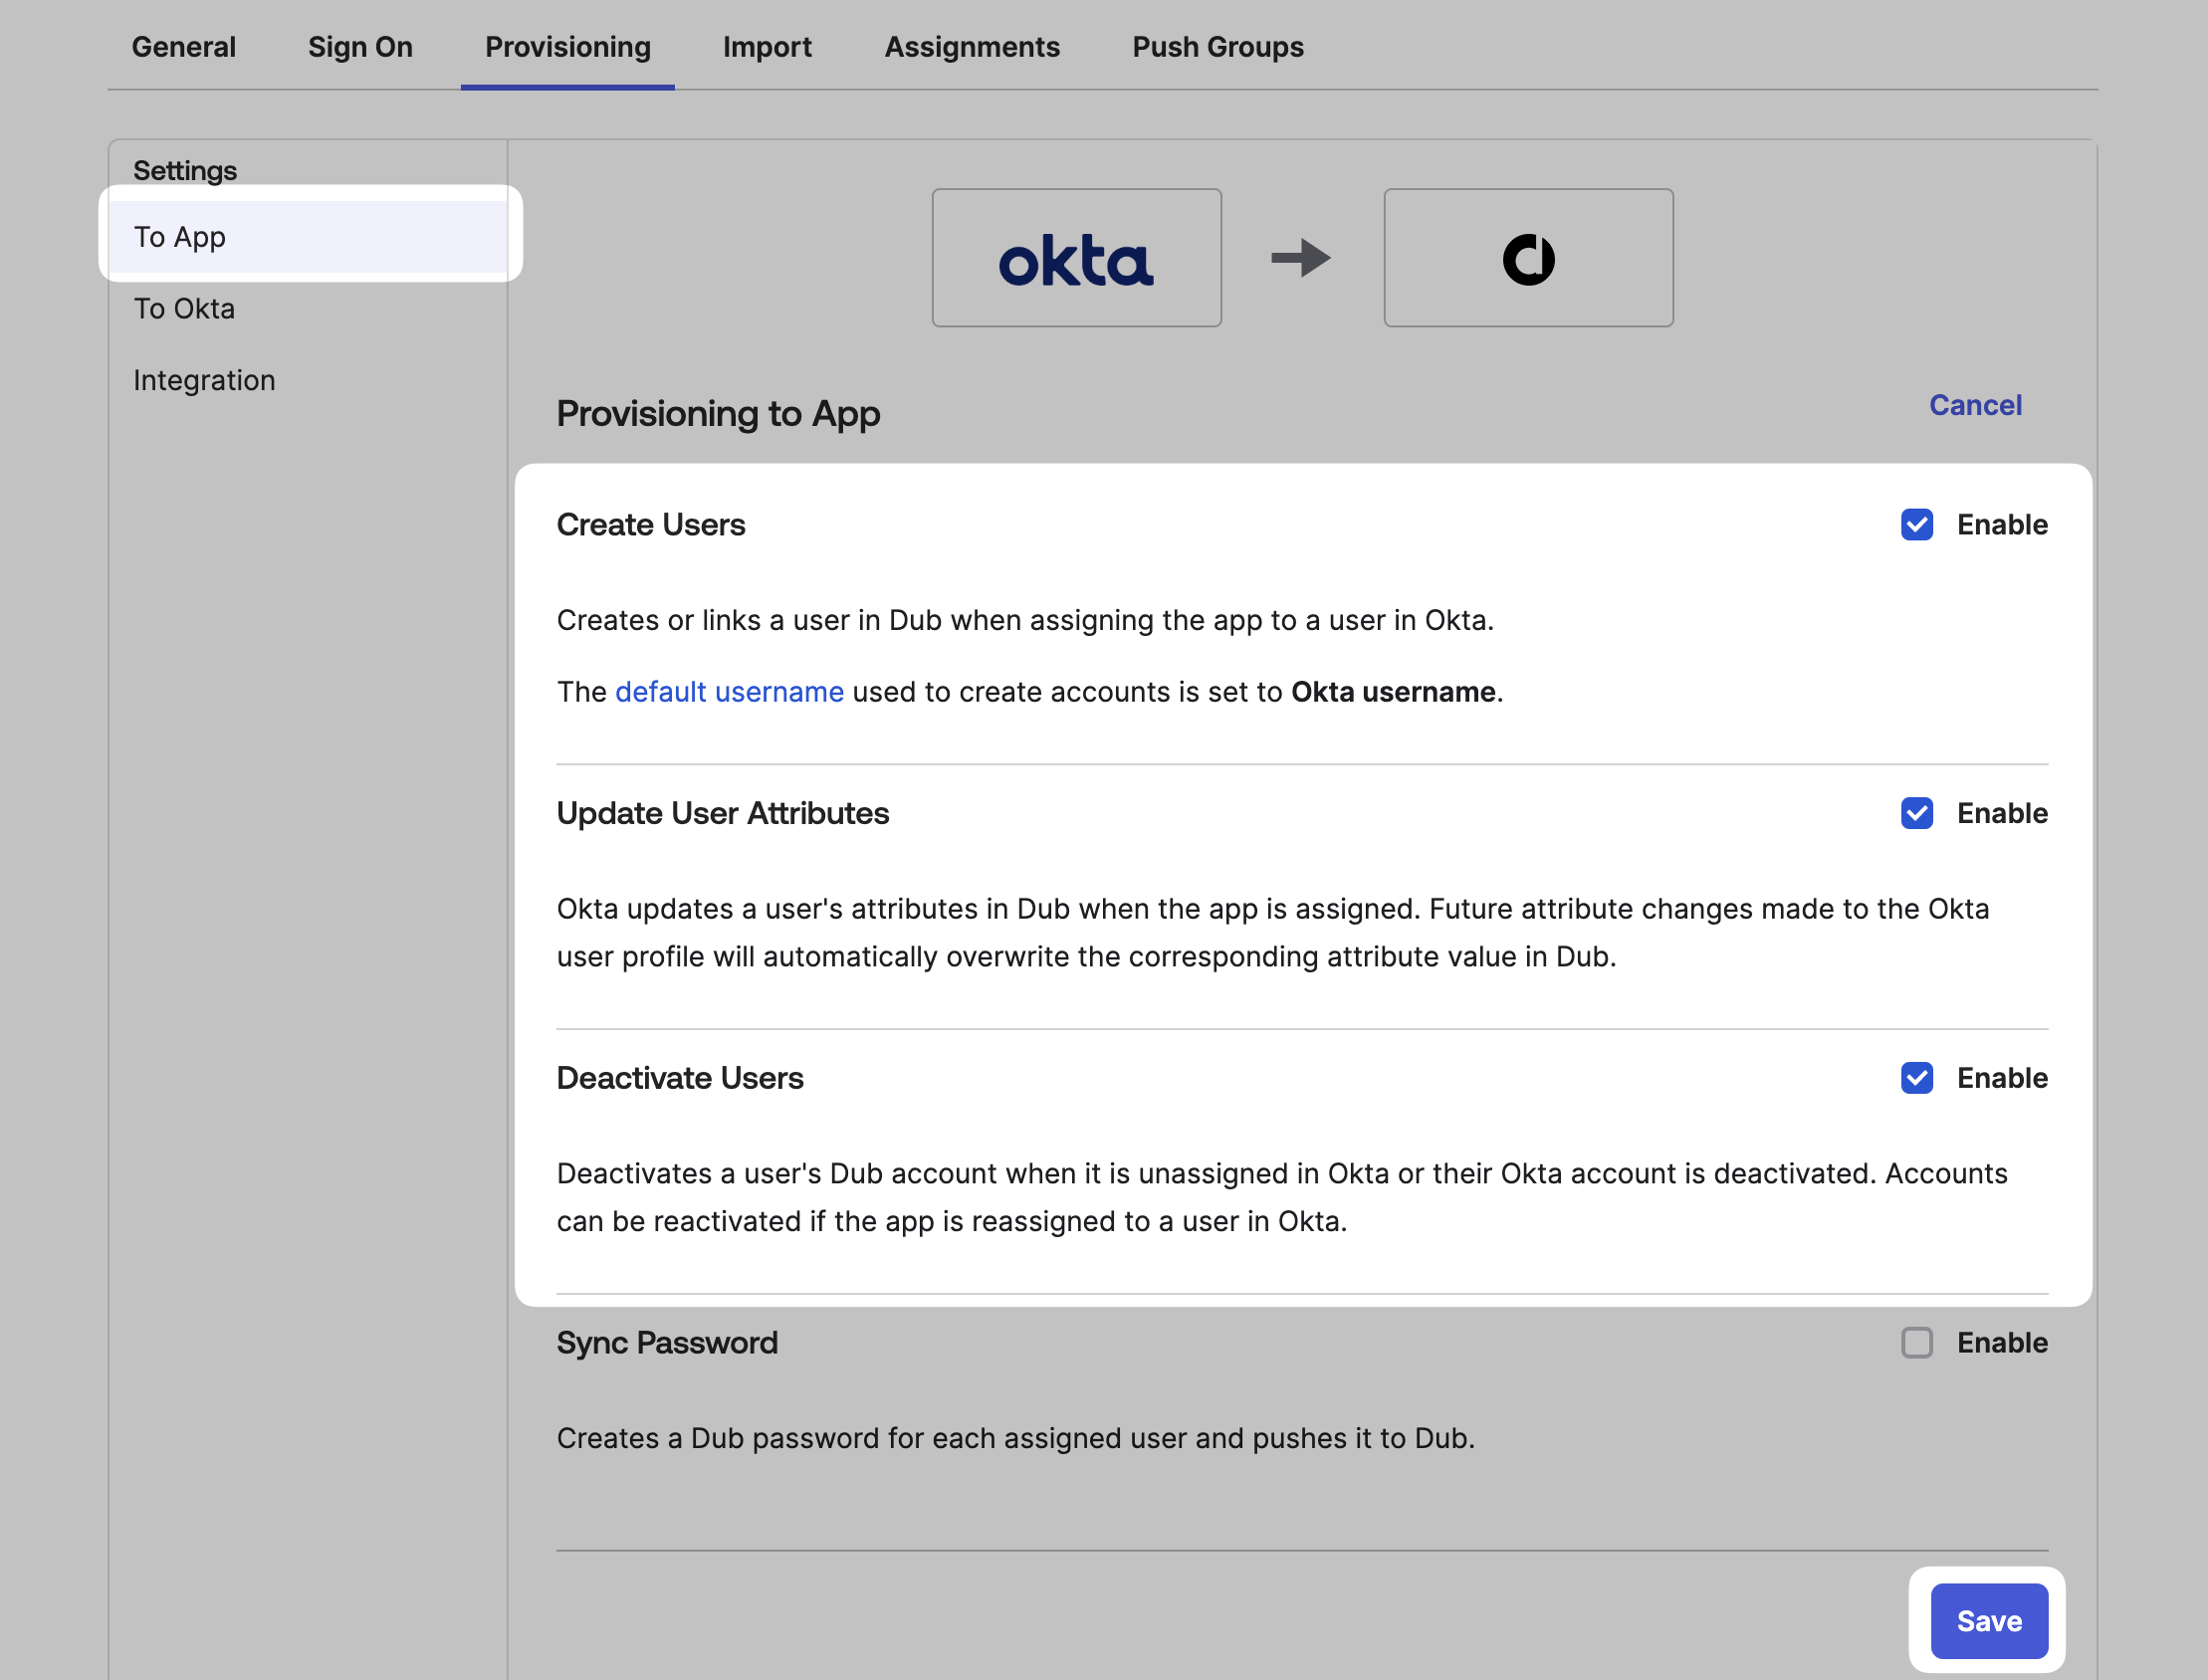This screenshot has height=1680, width=2208.
Task: Open the Assignments tab
Action: tap(972, 47)
